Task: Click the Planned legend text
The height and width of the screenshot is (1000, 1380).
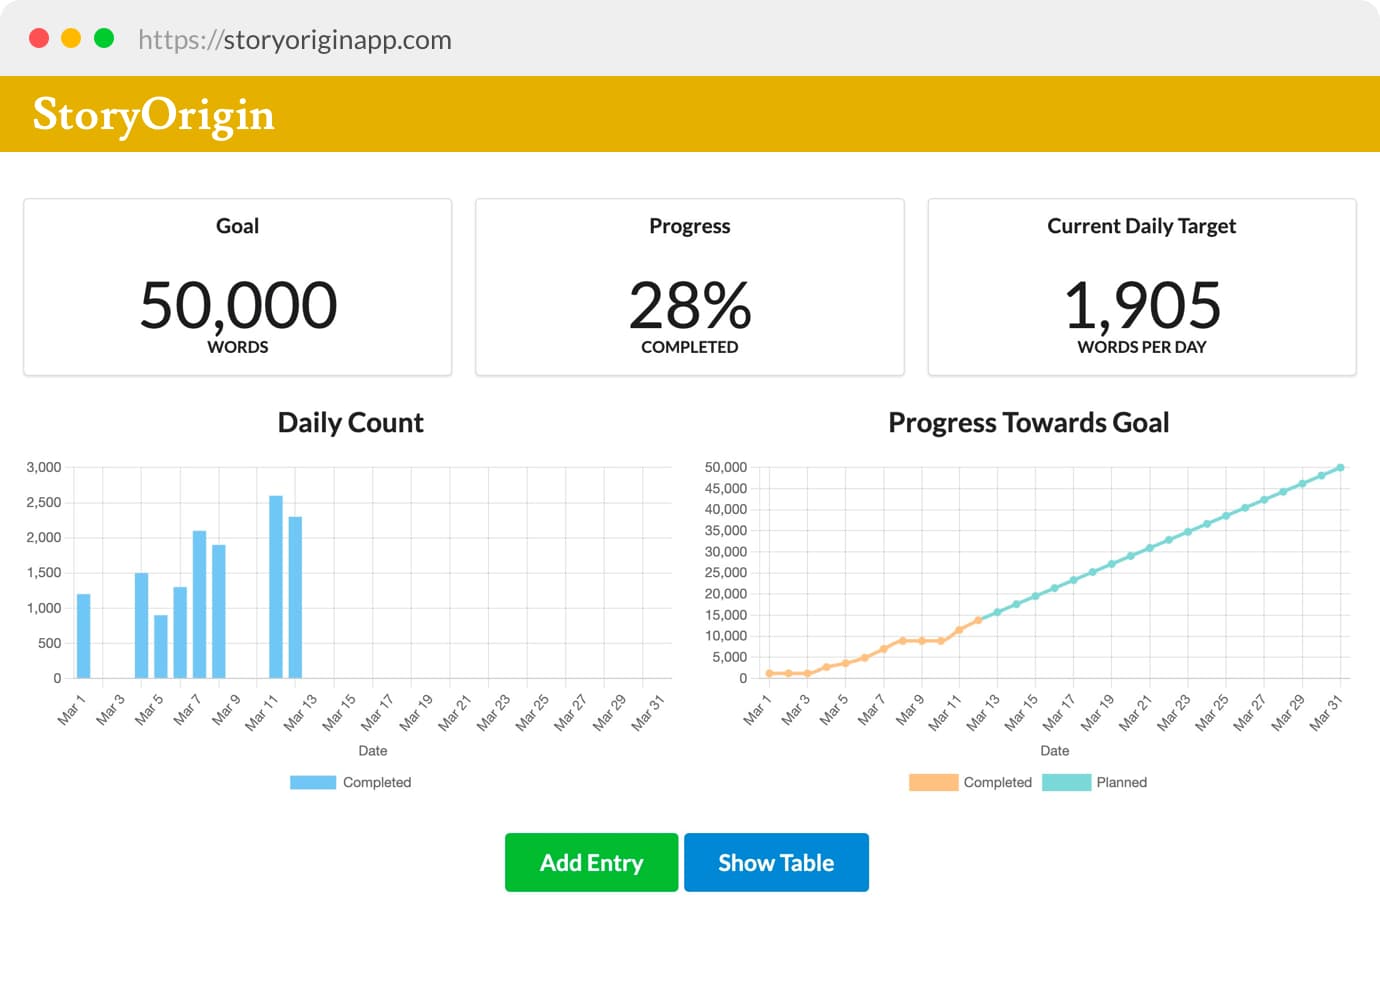Action: click(x=1122, y=782)
